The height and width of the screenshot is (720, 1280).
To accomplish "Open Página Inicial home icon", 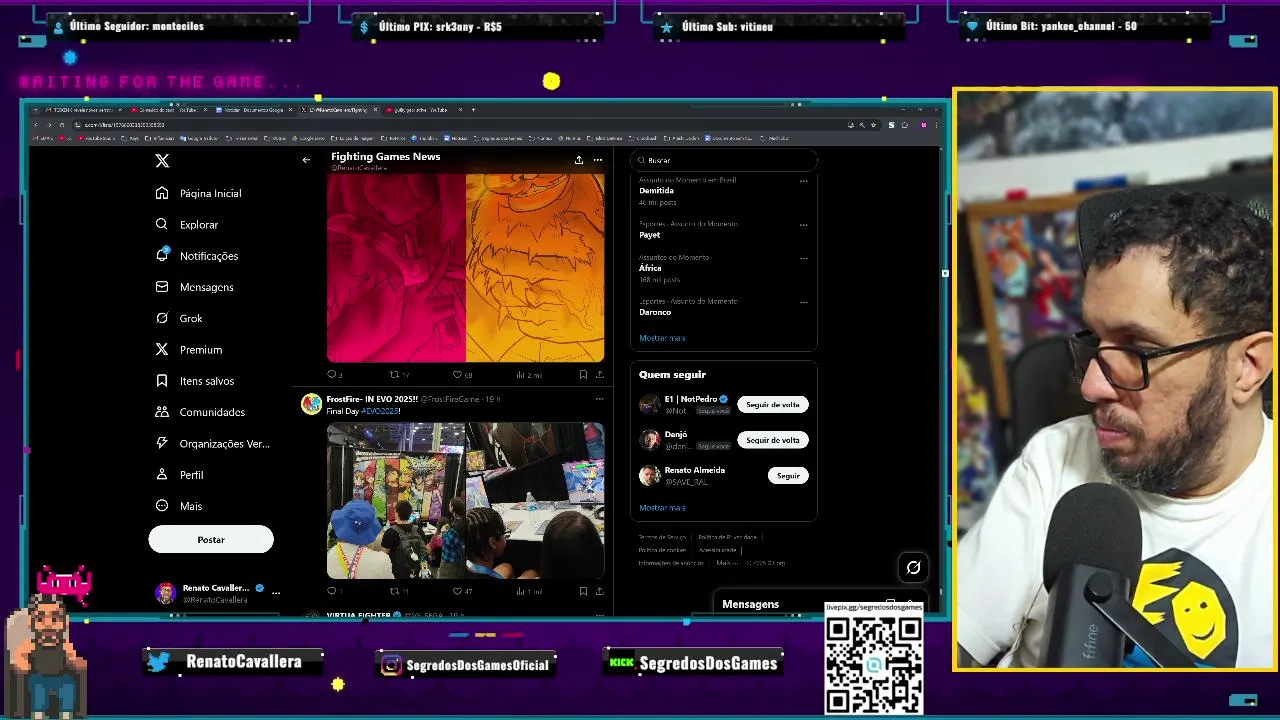I will (162, 193).
